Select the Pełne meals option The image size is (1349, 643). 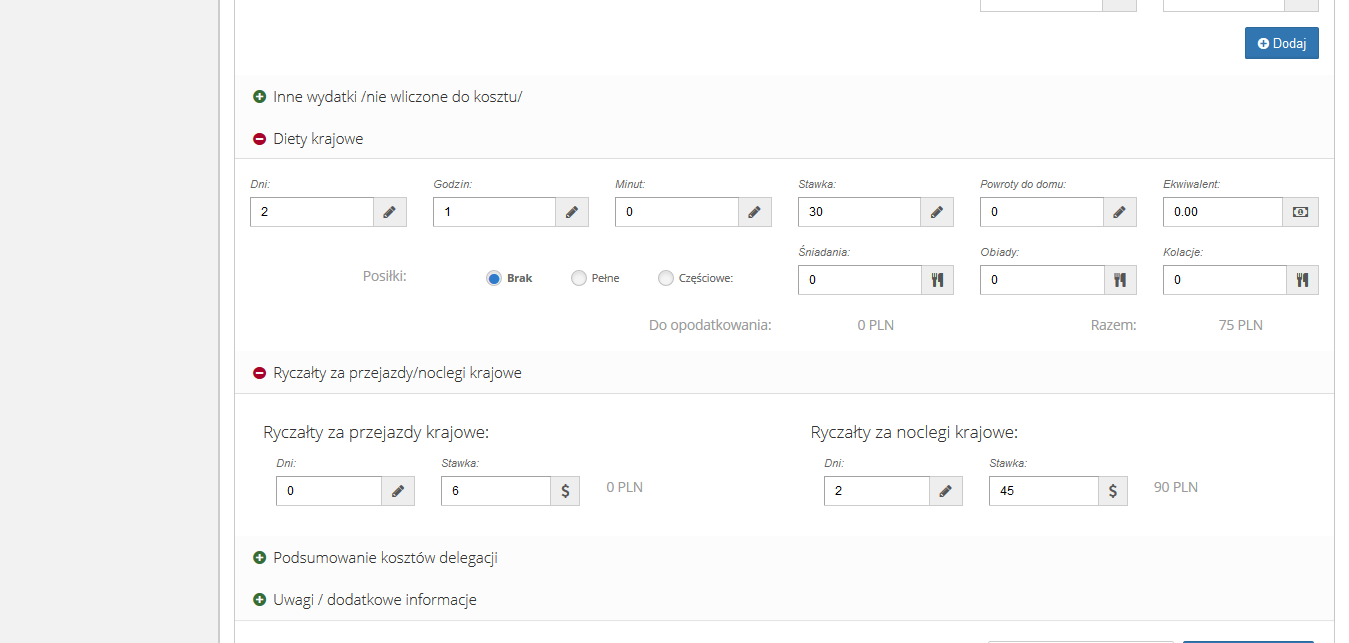[x=579, y=279]
